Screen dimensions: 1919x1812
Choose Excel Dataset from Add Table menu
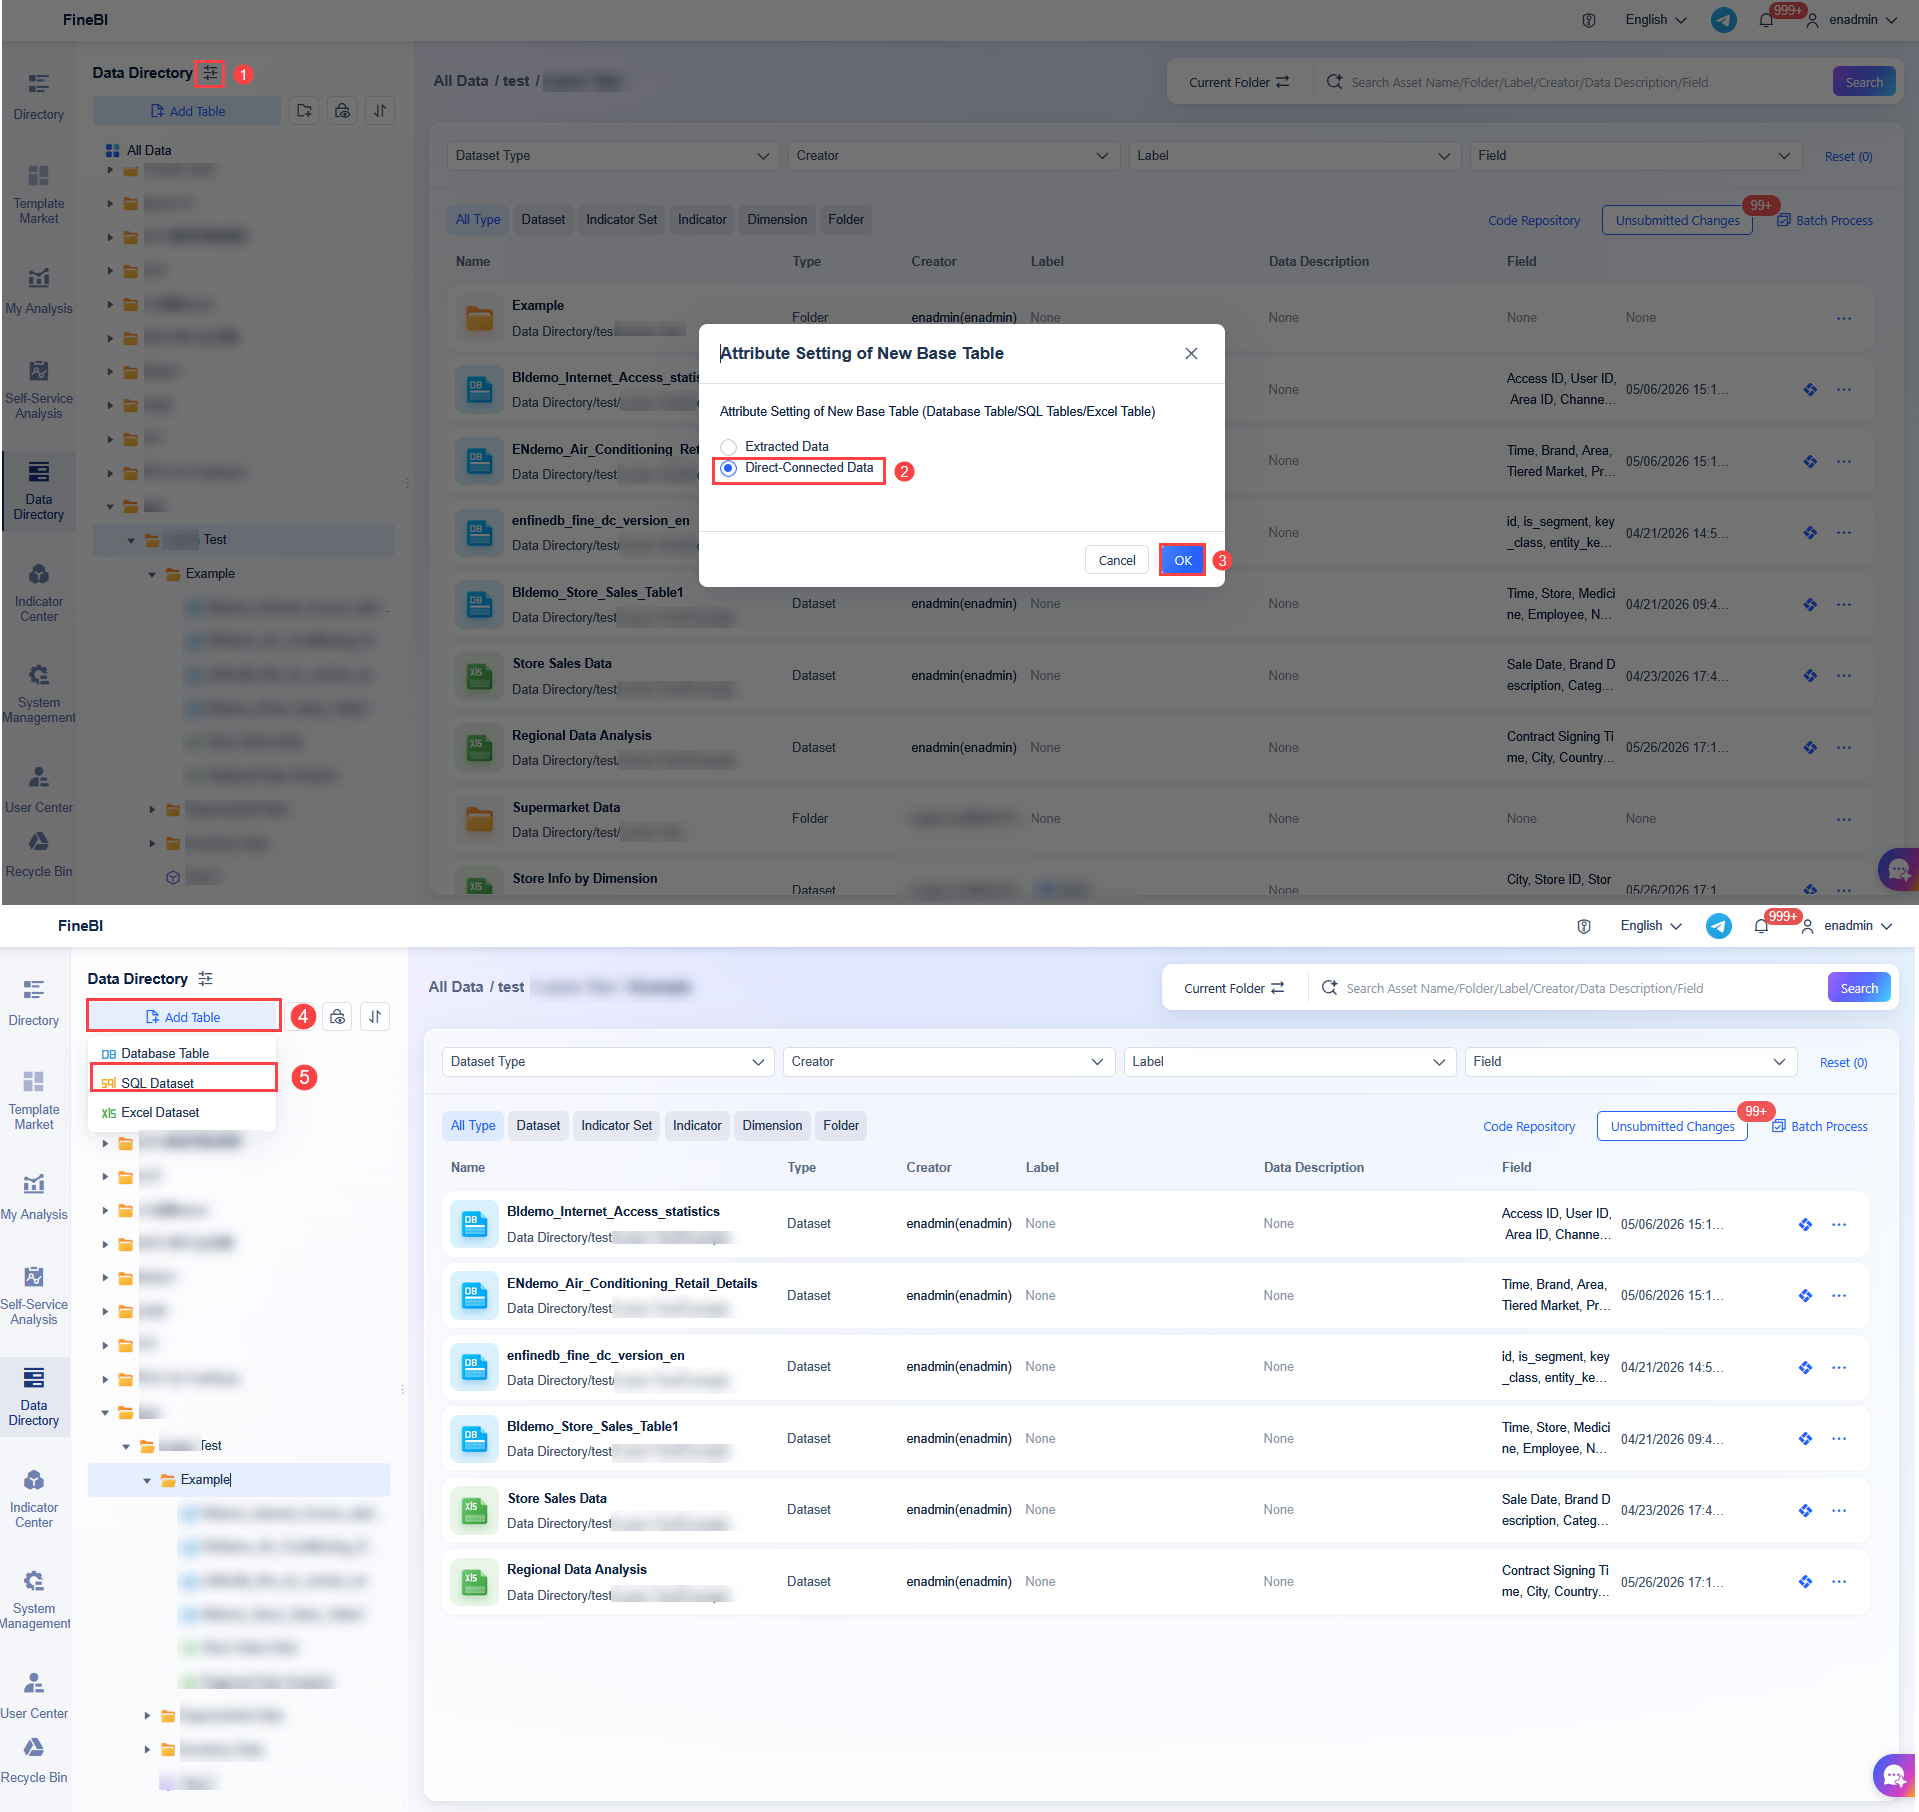(150, 1112)
